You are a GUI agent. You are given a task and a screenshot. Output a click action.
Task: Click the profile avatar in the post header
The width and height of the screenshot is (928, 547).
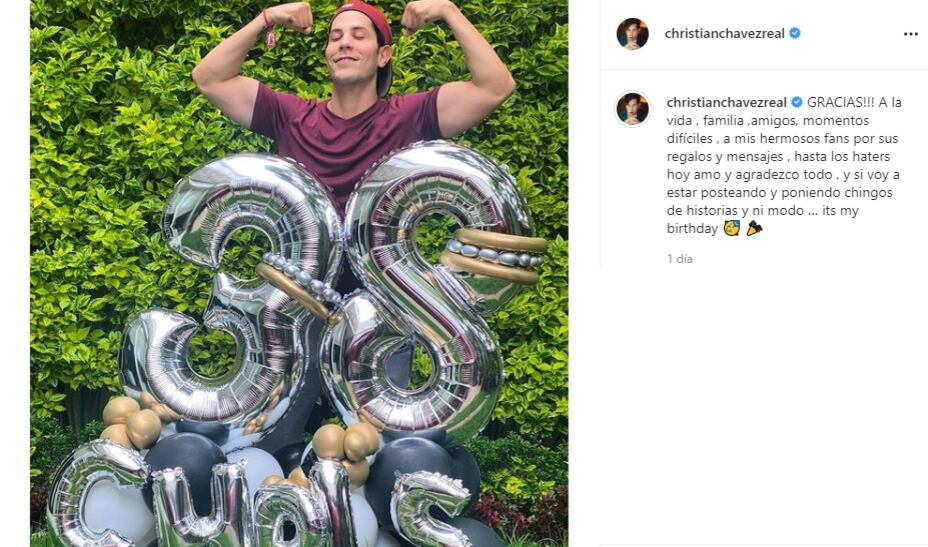(632, 33)
